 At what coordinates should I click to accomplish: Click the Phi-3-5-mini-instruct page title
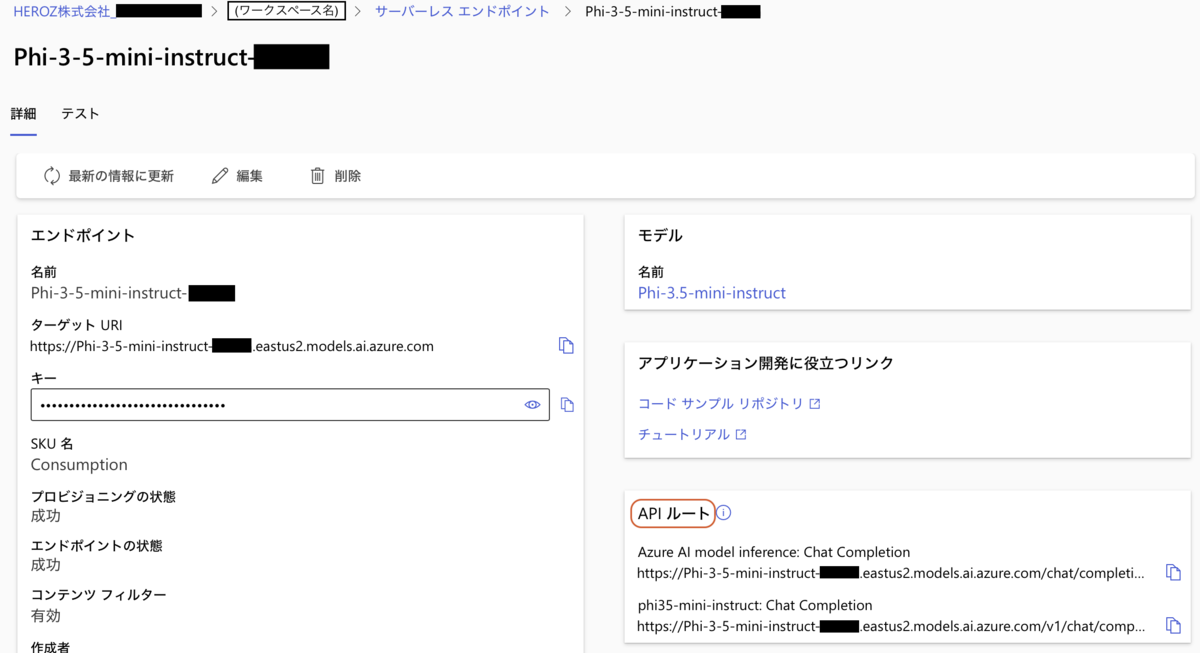(x=171, y=57)
